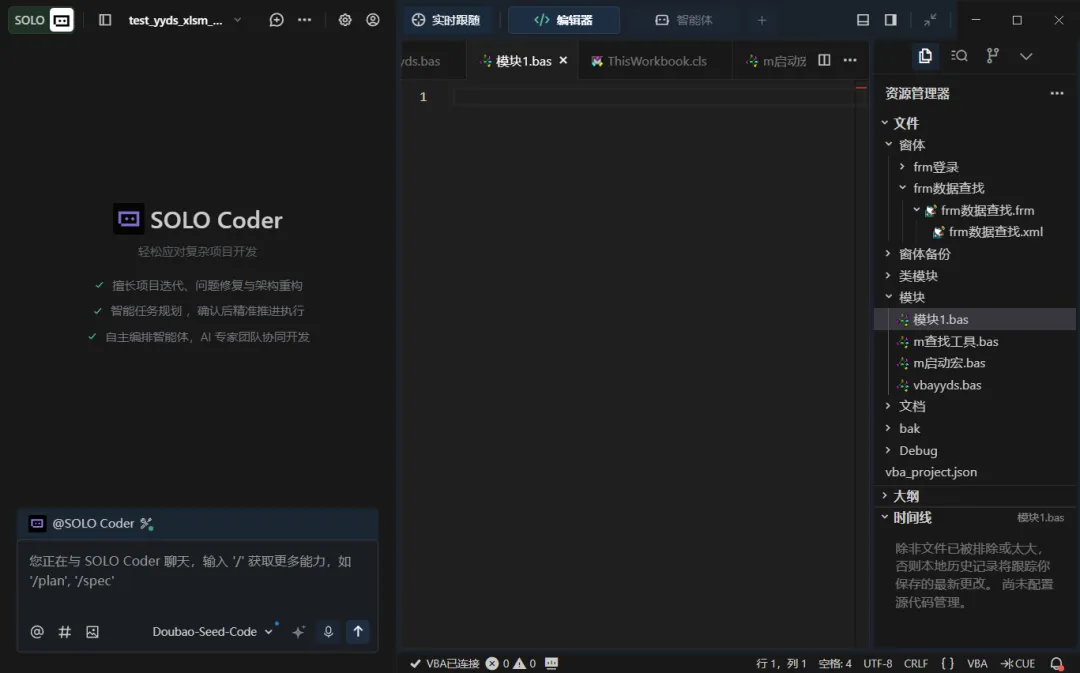Select 模块1.bas in the explorer

[x=975, y=319]
